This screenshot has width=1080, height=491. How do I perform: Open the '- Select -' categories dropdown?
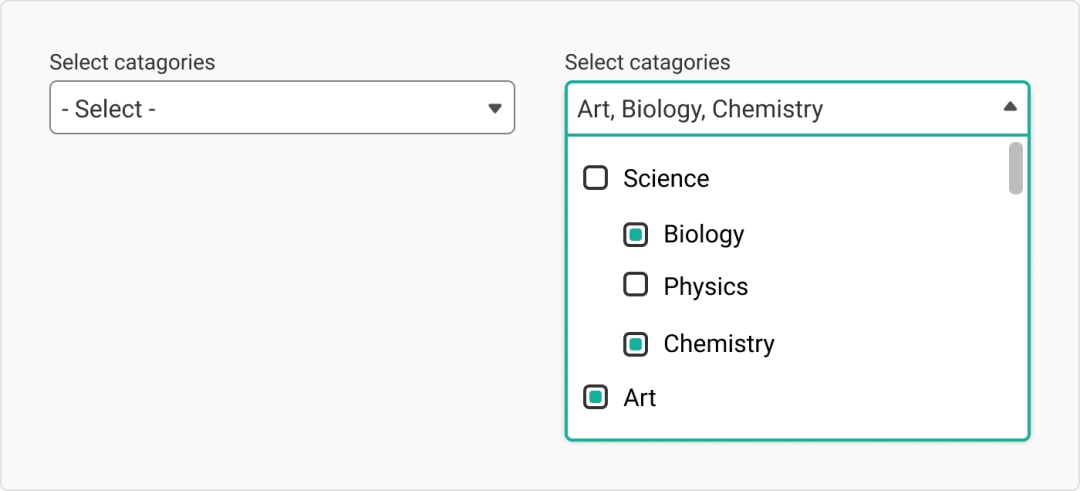[282, 107]
